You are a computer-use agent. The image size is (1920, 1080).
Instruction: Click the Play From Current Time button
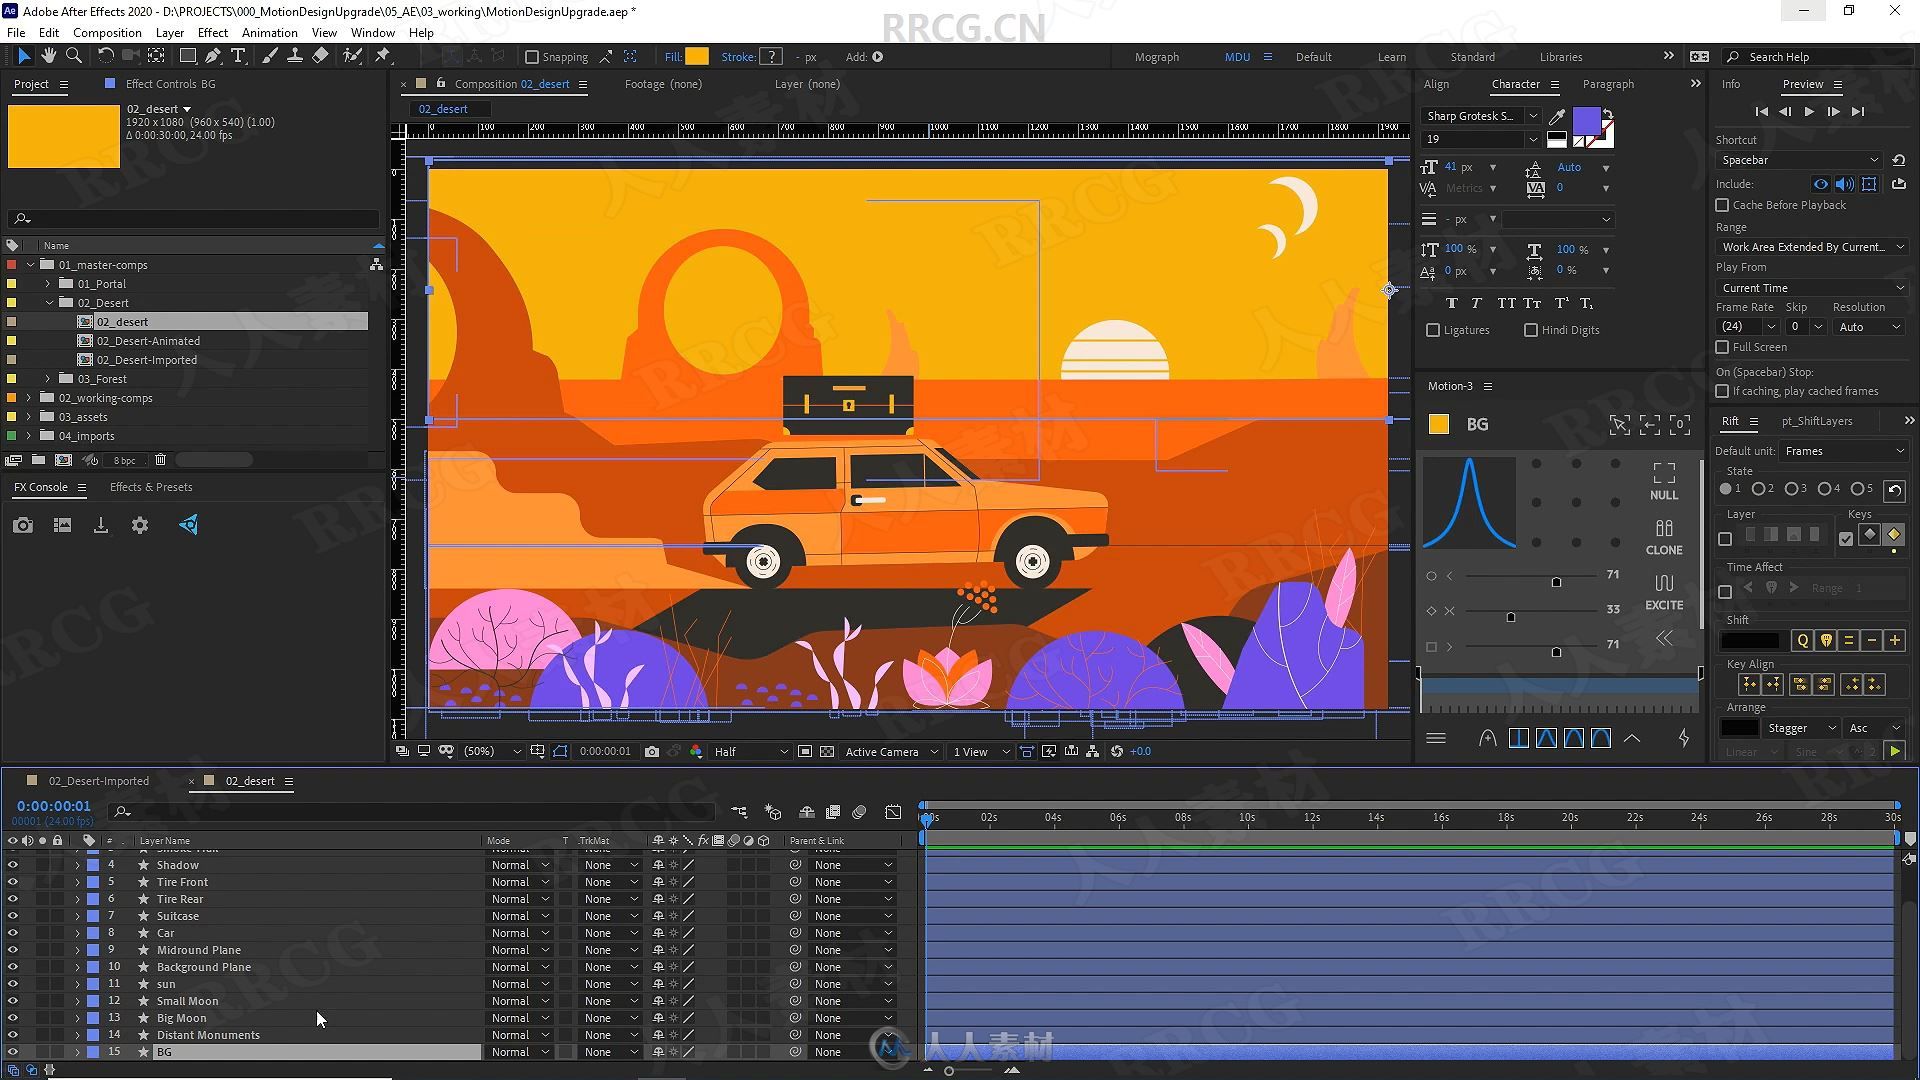[x=1808, y=111]
